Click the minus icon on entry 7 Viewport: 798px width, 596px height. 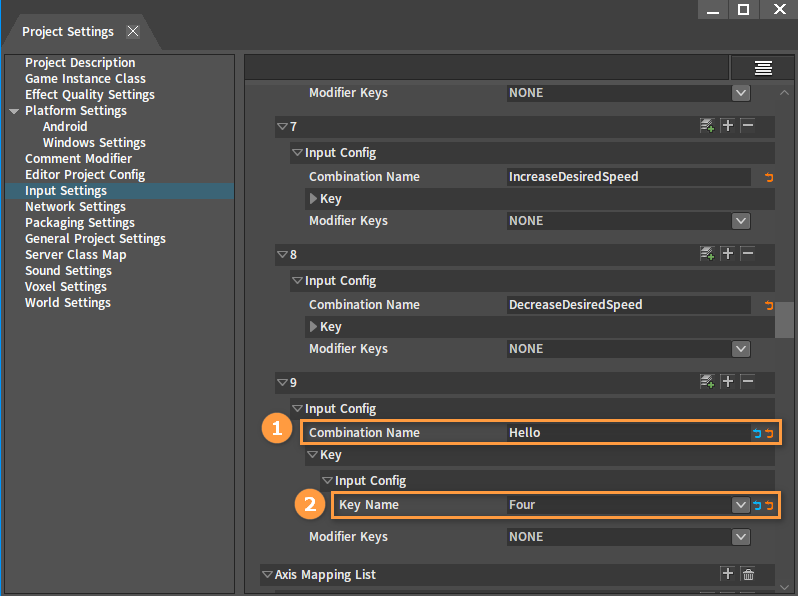[747, 125]
